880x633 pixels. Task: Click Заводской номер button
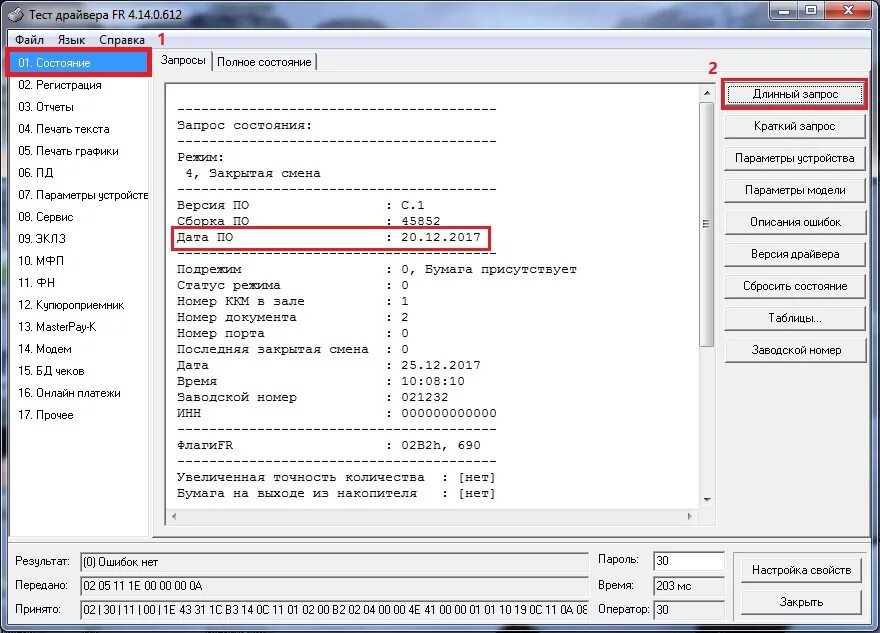coord(795,350)
